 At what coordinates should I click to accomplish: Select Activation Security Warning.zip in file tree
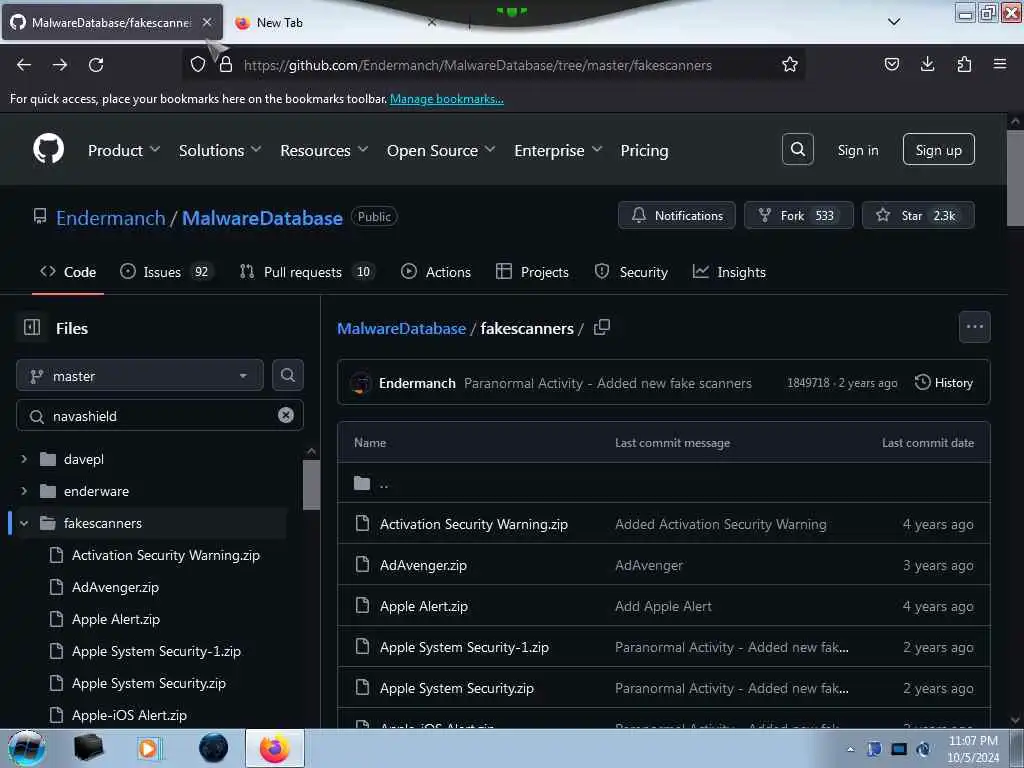165,555
